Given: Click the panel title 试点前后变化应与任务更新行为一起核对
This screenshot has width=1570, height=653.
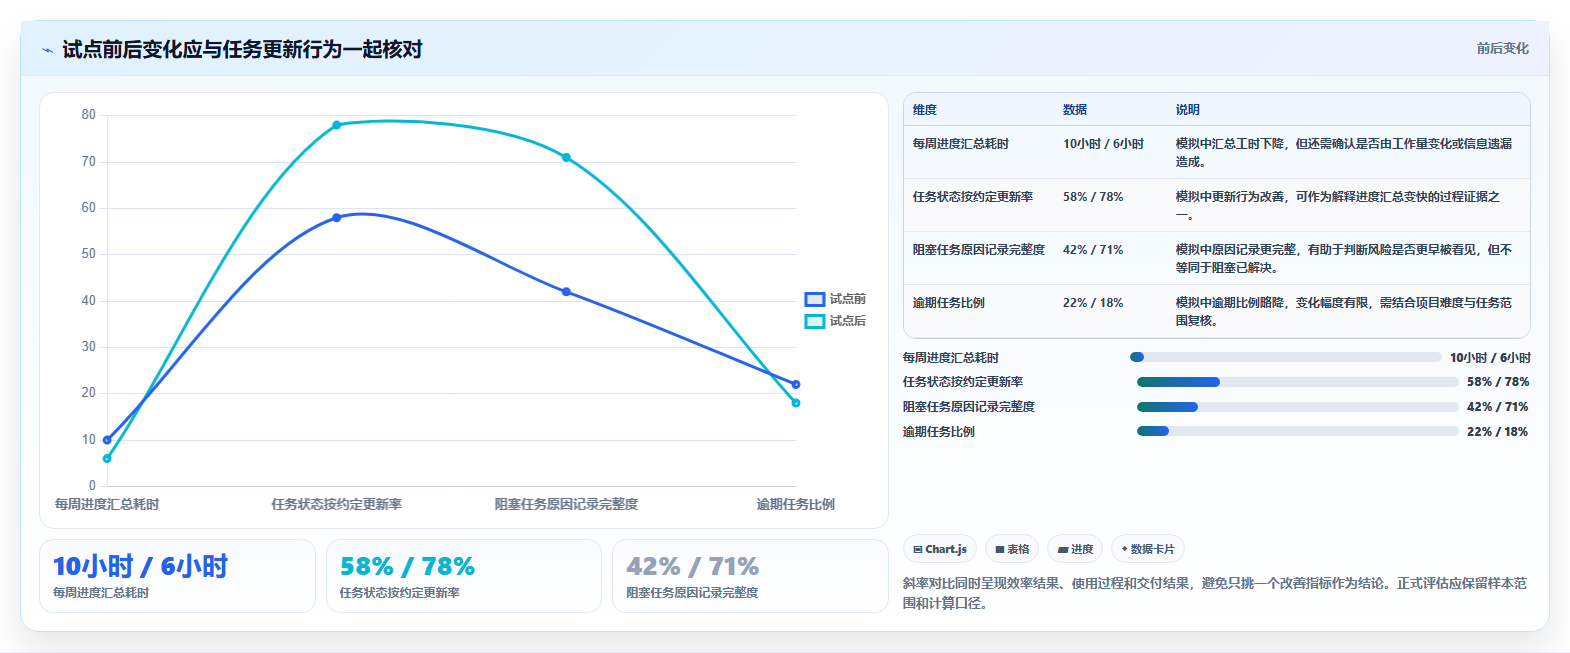Looking at the screenshot, I should pyautogui.click(x=242, y=50).
